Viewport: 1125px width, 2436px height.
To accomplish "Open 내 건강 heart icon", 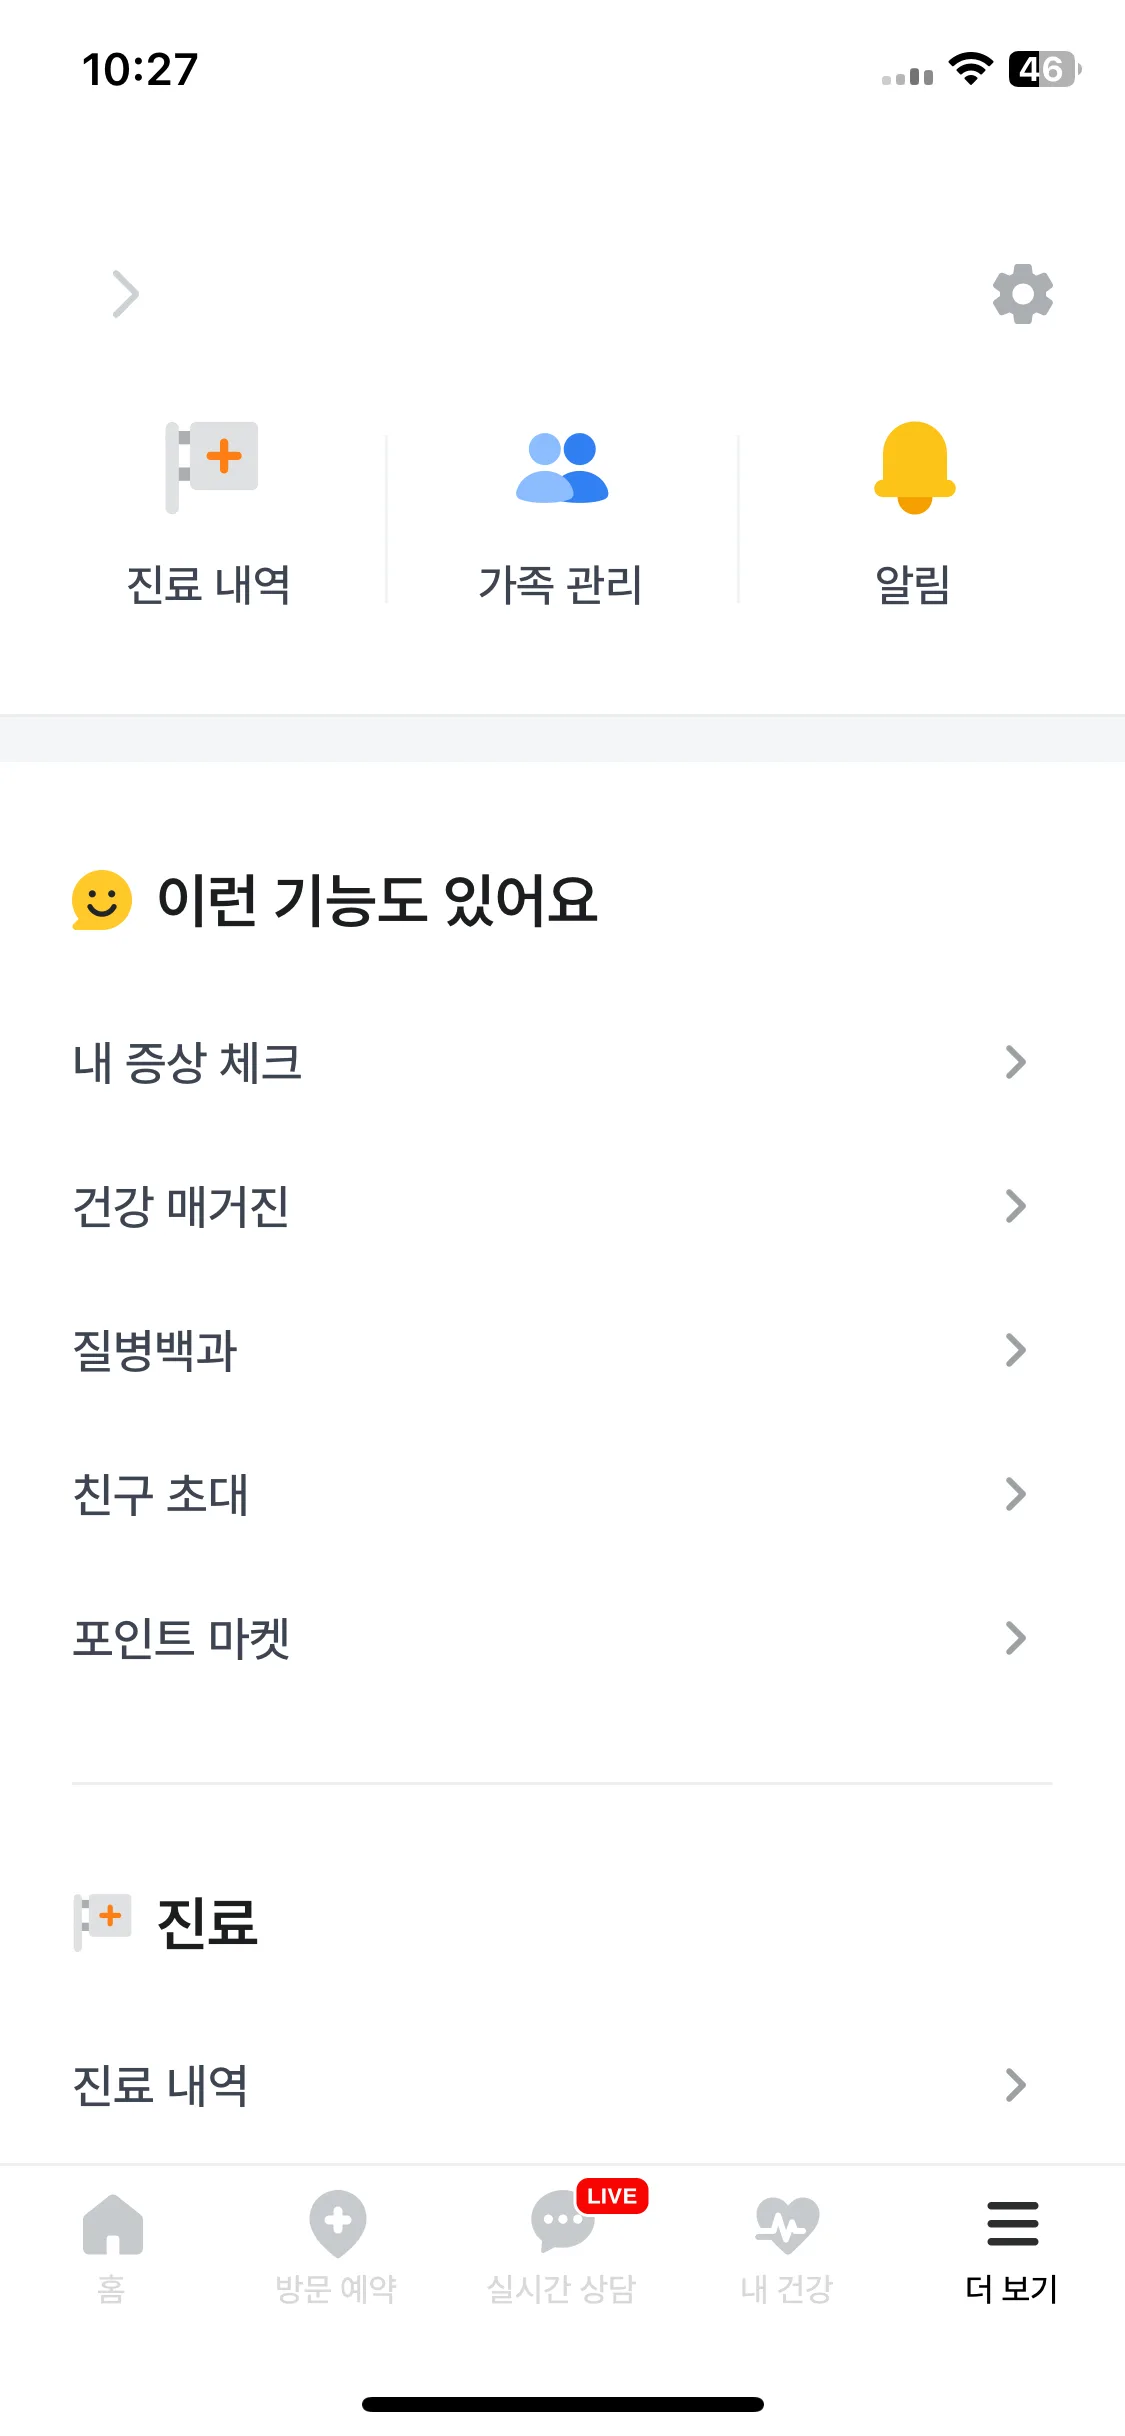I will (x=787, y=2224).
